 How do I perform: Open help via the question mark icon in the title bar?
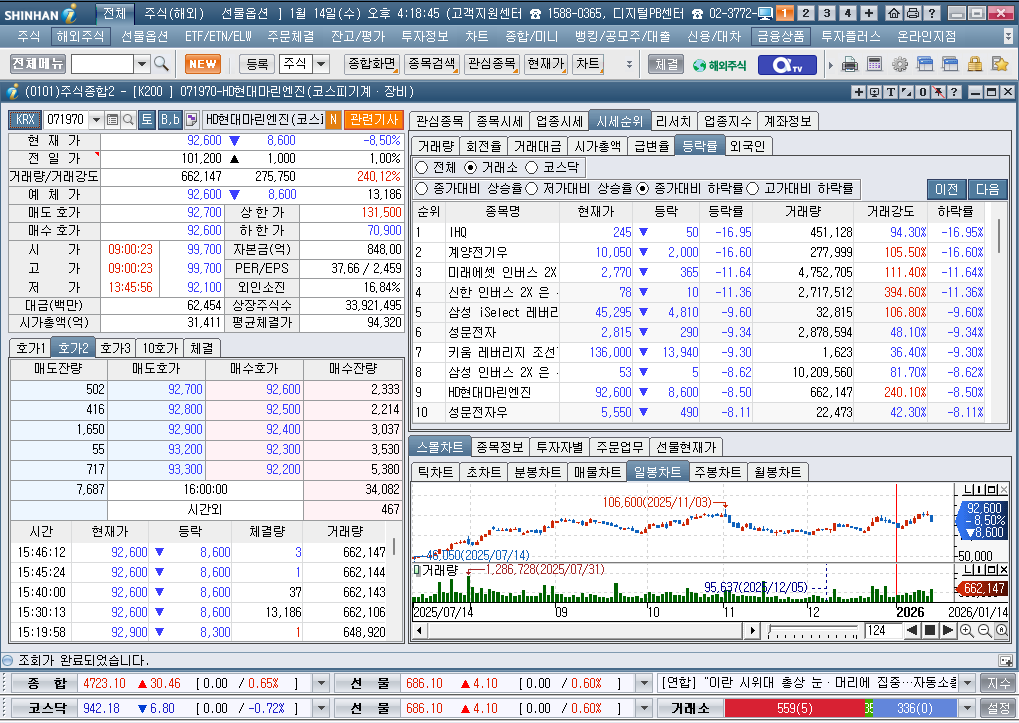coord(931,13)
